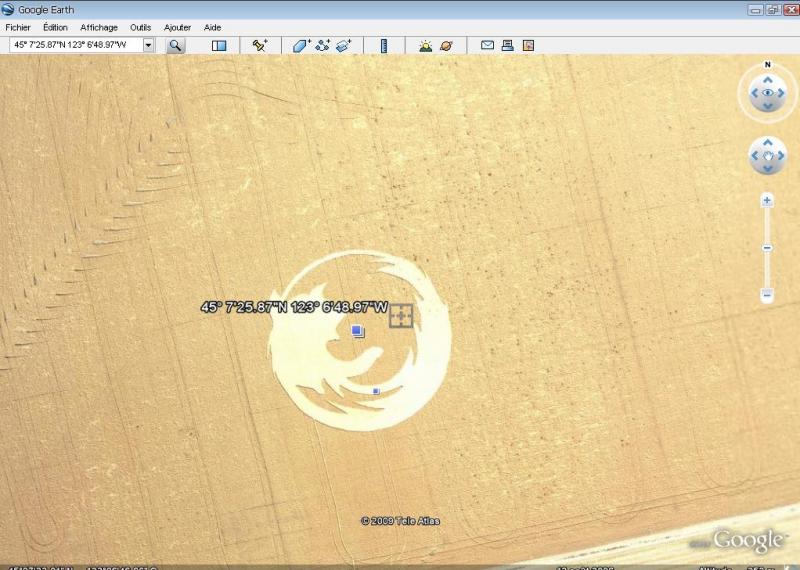The image size is (800, 570).
Task: Move up with pan joystick arrow
Action: pyautogui.click(x=767, y=142)
